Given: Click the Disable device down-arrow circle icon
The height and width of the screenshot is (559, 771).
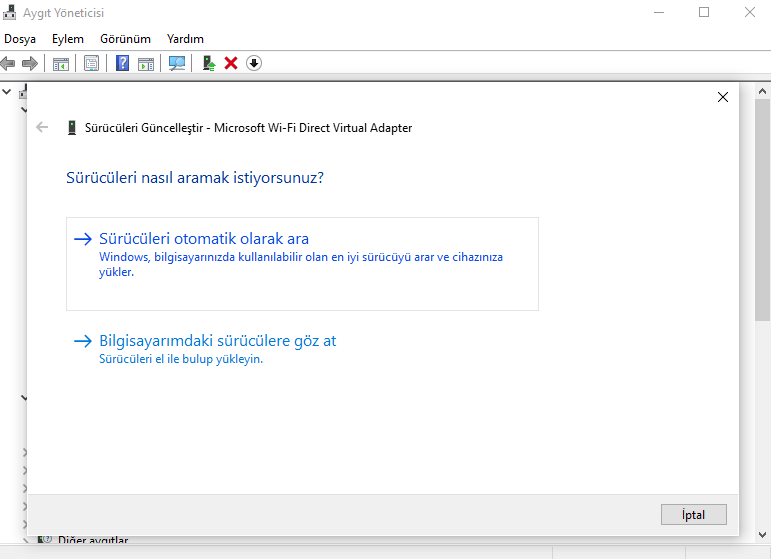Looking at the screenshot, I should click(254, 63).
